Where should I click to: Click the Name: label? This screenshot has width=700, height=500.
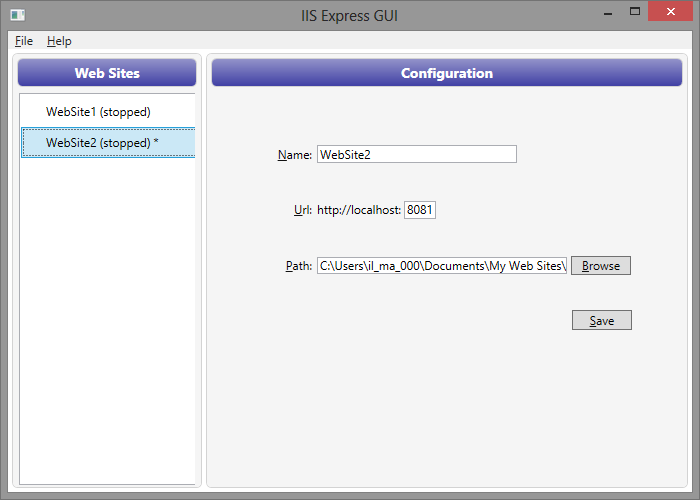pyautogui.click(x=295, y=155)
